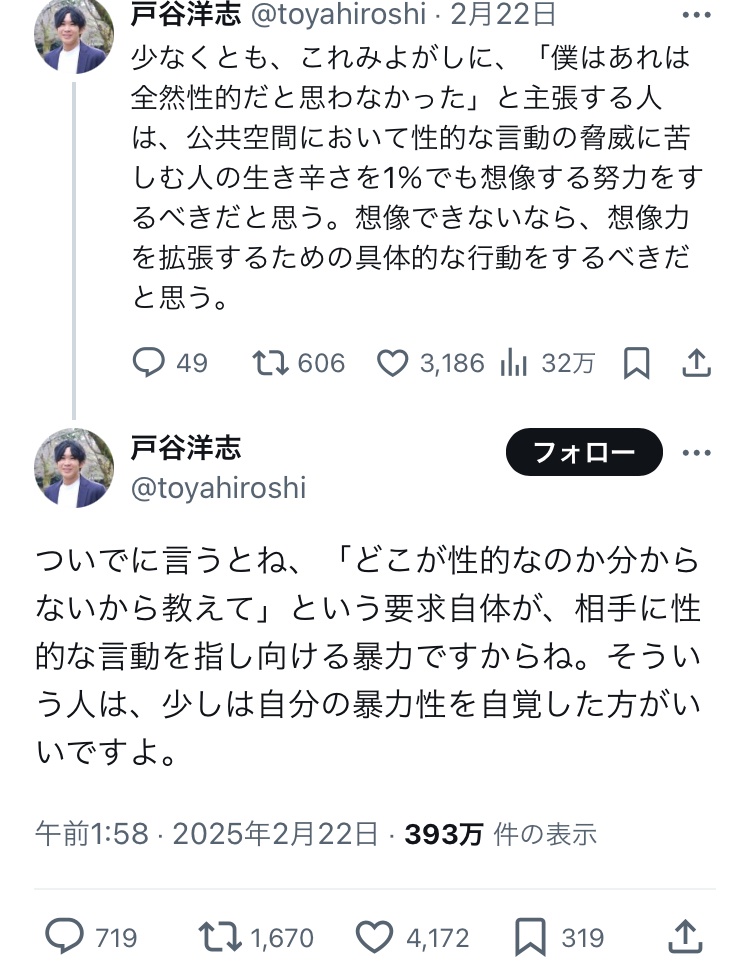
Task: Open the more options menu beside フォロー button
Action: point(696,453)
